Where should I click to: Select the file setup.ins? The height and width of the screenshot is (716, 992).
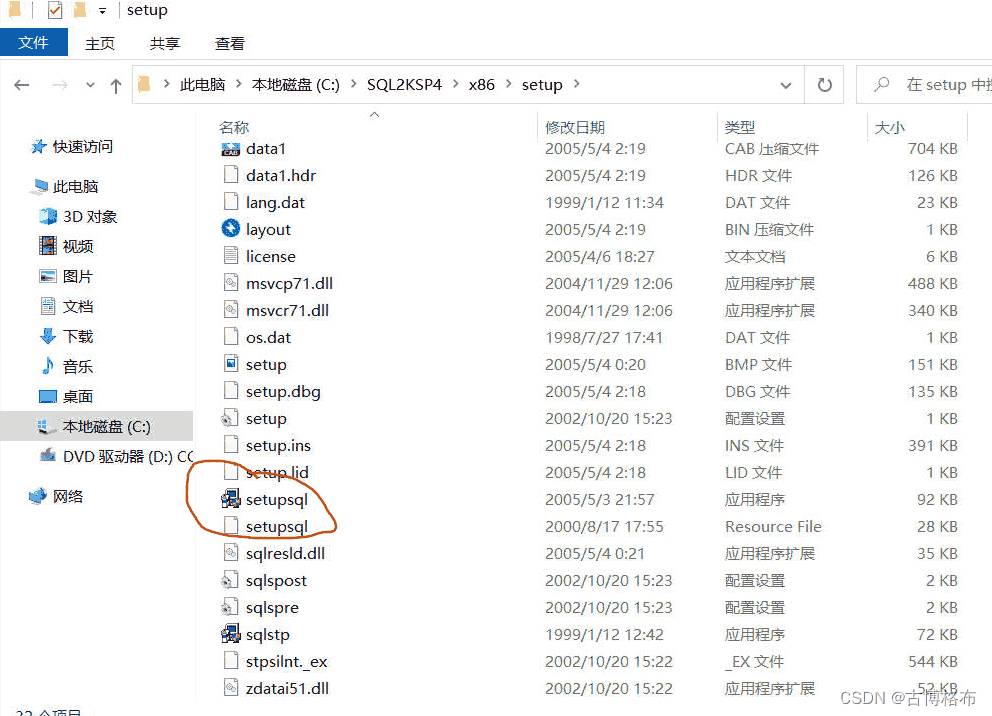278,445
